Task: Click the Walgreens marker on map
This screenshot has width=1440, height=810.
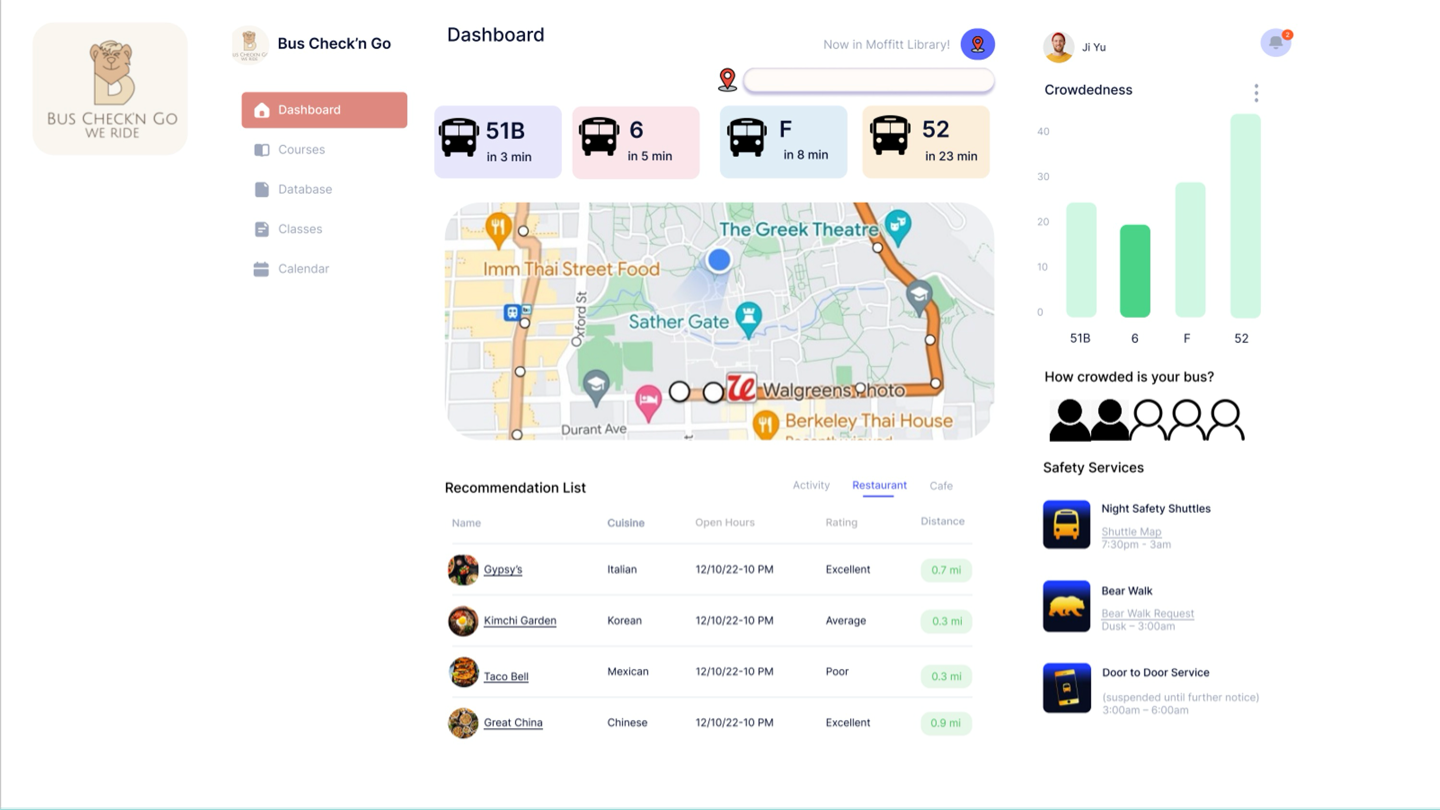Action: (740, 388)
